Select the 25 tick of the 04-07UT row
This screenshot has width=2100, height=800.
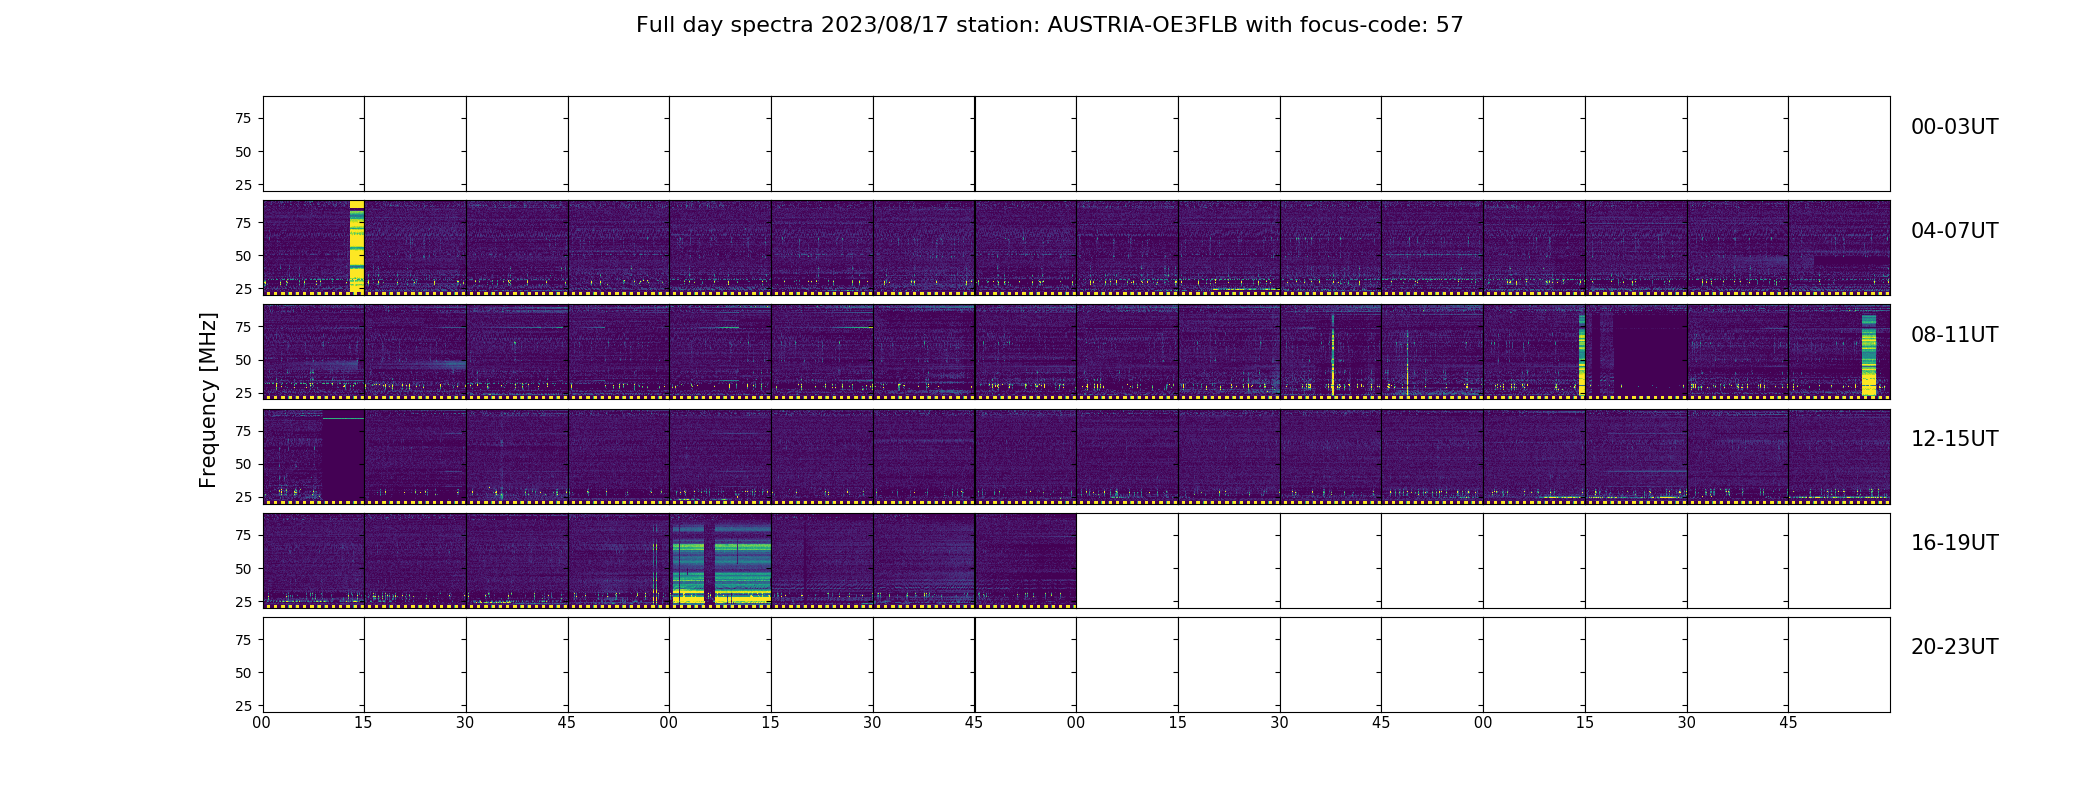[x=243, y=289]
